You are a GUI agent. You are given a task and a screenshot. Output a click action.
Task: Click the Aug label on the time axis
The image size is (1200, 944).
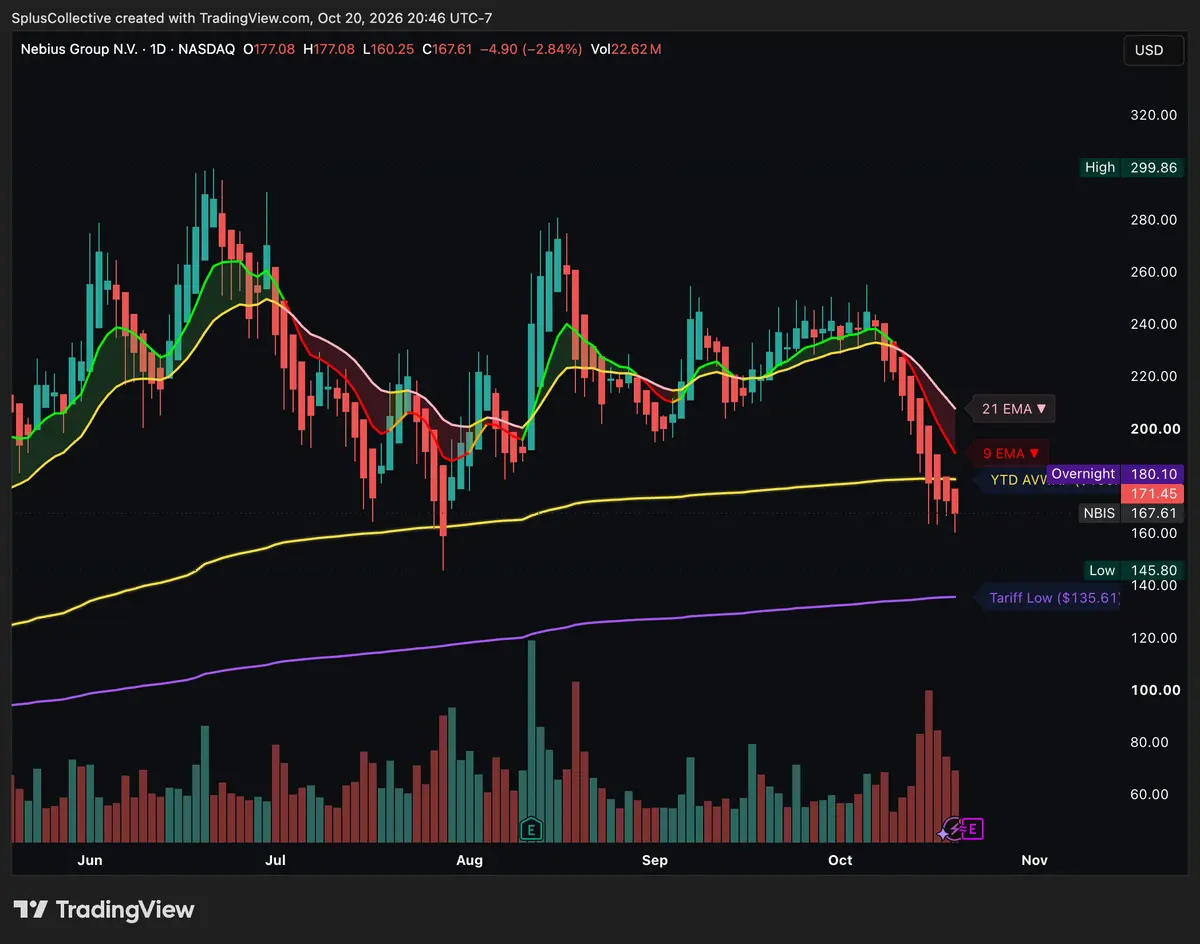click(469, 860)
